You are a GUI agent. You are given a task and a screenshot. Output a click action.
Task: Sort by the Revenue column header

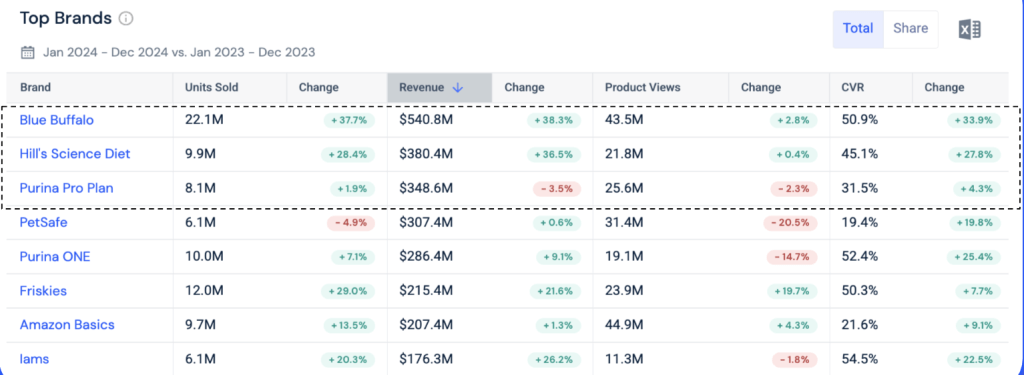coord(422,88)
